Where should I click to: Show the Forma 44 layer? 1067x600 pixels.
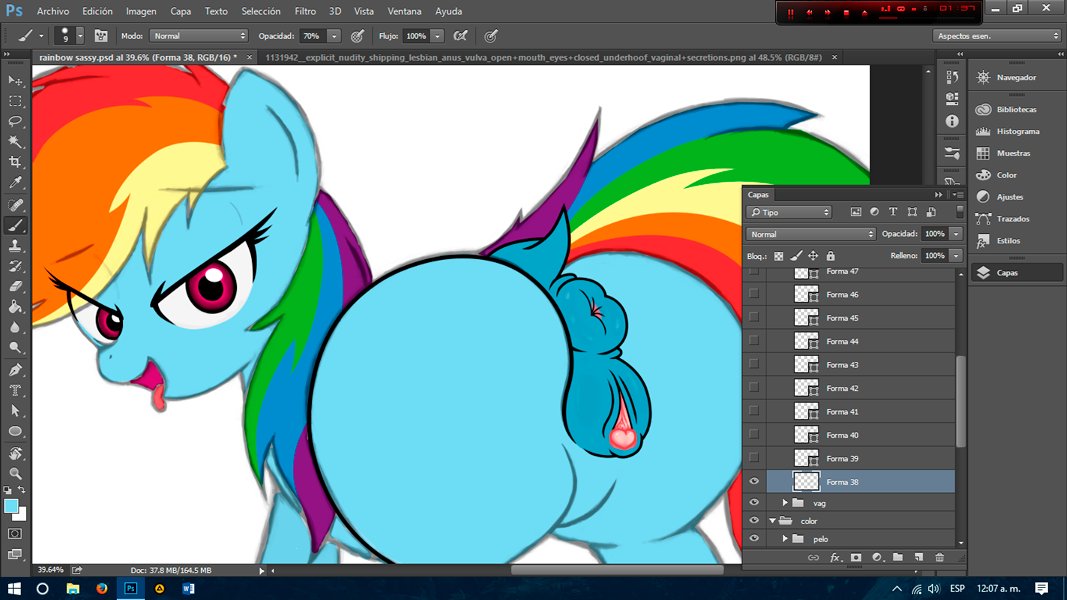(x=754, y=341)
